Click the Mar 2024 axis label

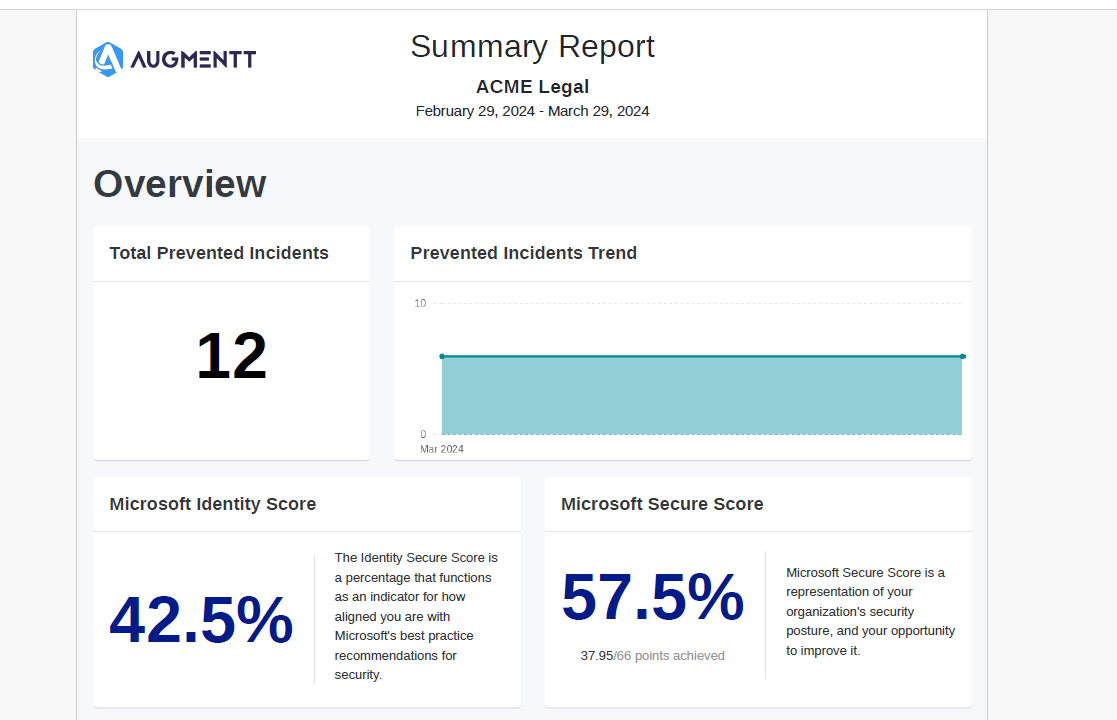coord(442,449)
